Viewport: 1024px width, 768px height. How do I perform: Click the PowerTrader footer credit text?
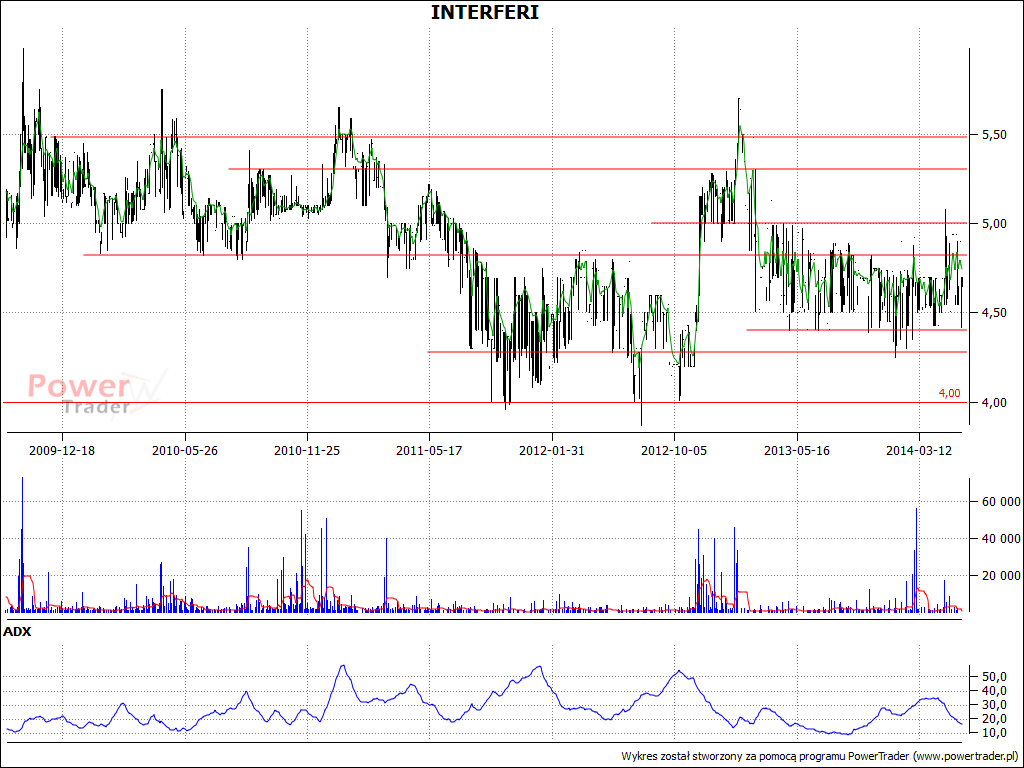tap(820, 756)
